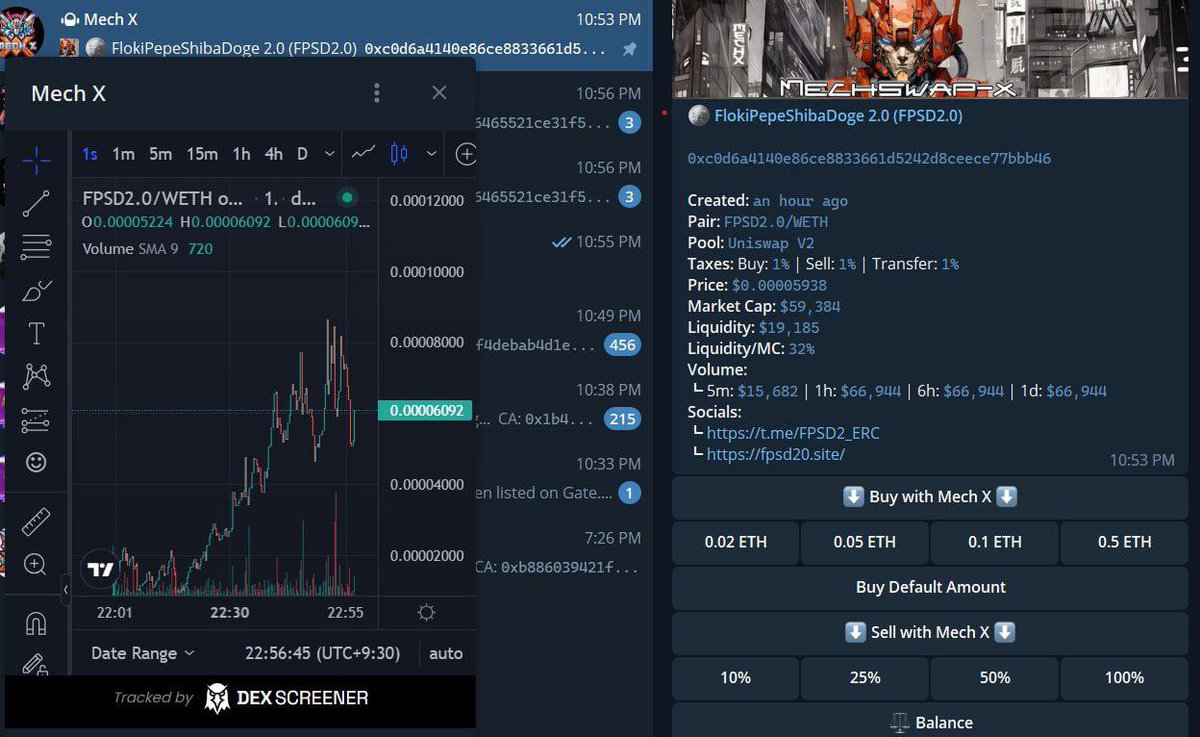Toggle the auto scale option
Image resolution: width=1200 pixels, height=737 pixels.
click(446, 653)
